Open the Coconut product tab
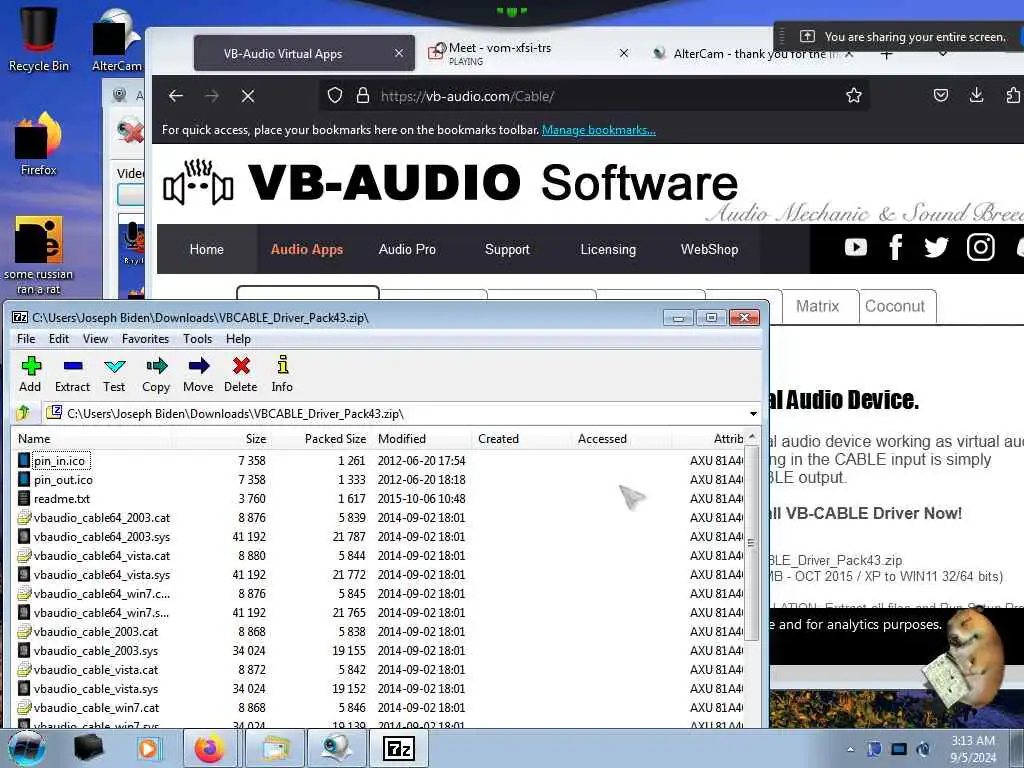Viewport: 1024px width, 768px height. point(895,306)
